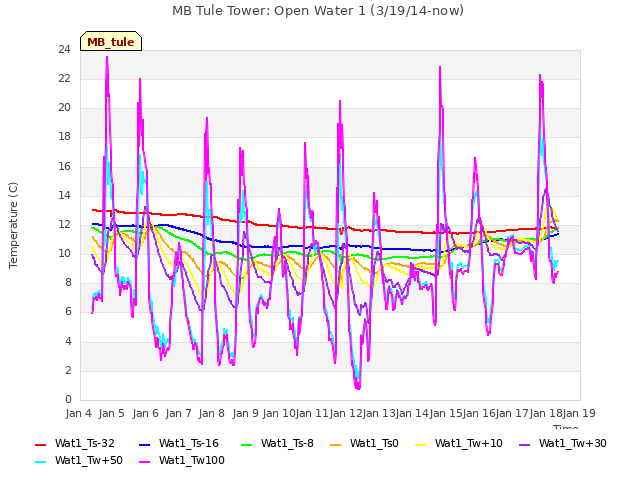The width and height of the screenshot is (640, 480).
Task: Click the MB_tule annotation label
Action: point(111,42)
